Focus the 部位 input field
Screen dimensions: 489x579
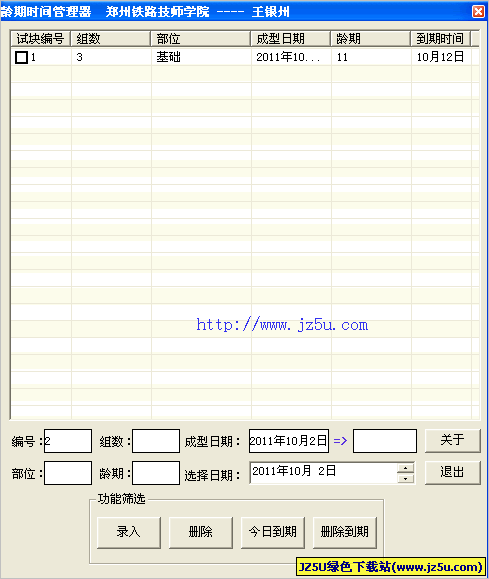(68, 473)
